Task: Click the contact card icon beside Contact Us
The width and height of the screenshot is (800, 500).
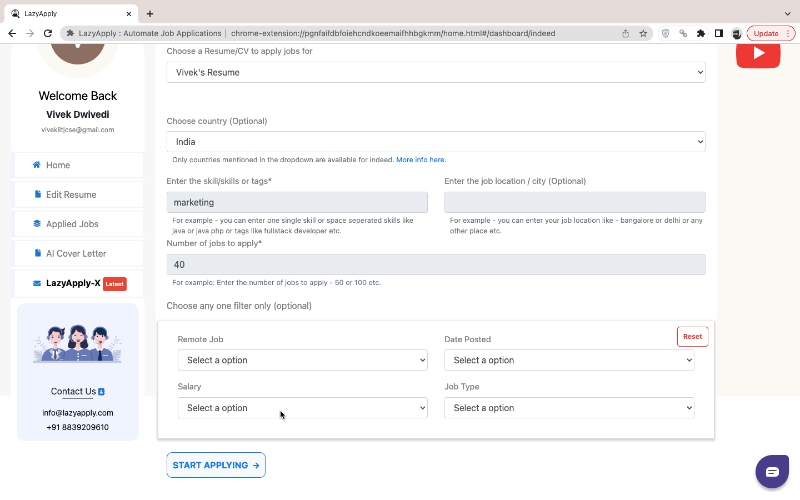Action: coord(101,392)
